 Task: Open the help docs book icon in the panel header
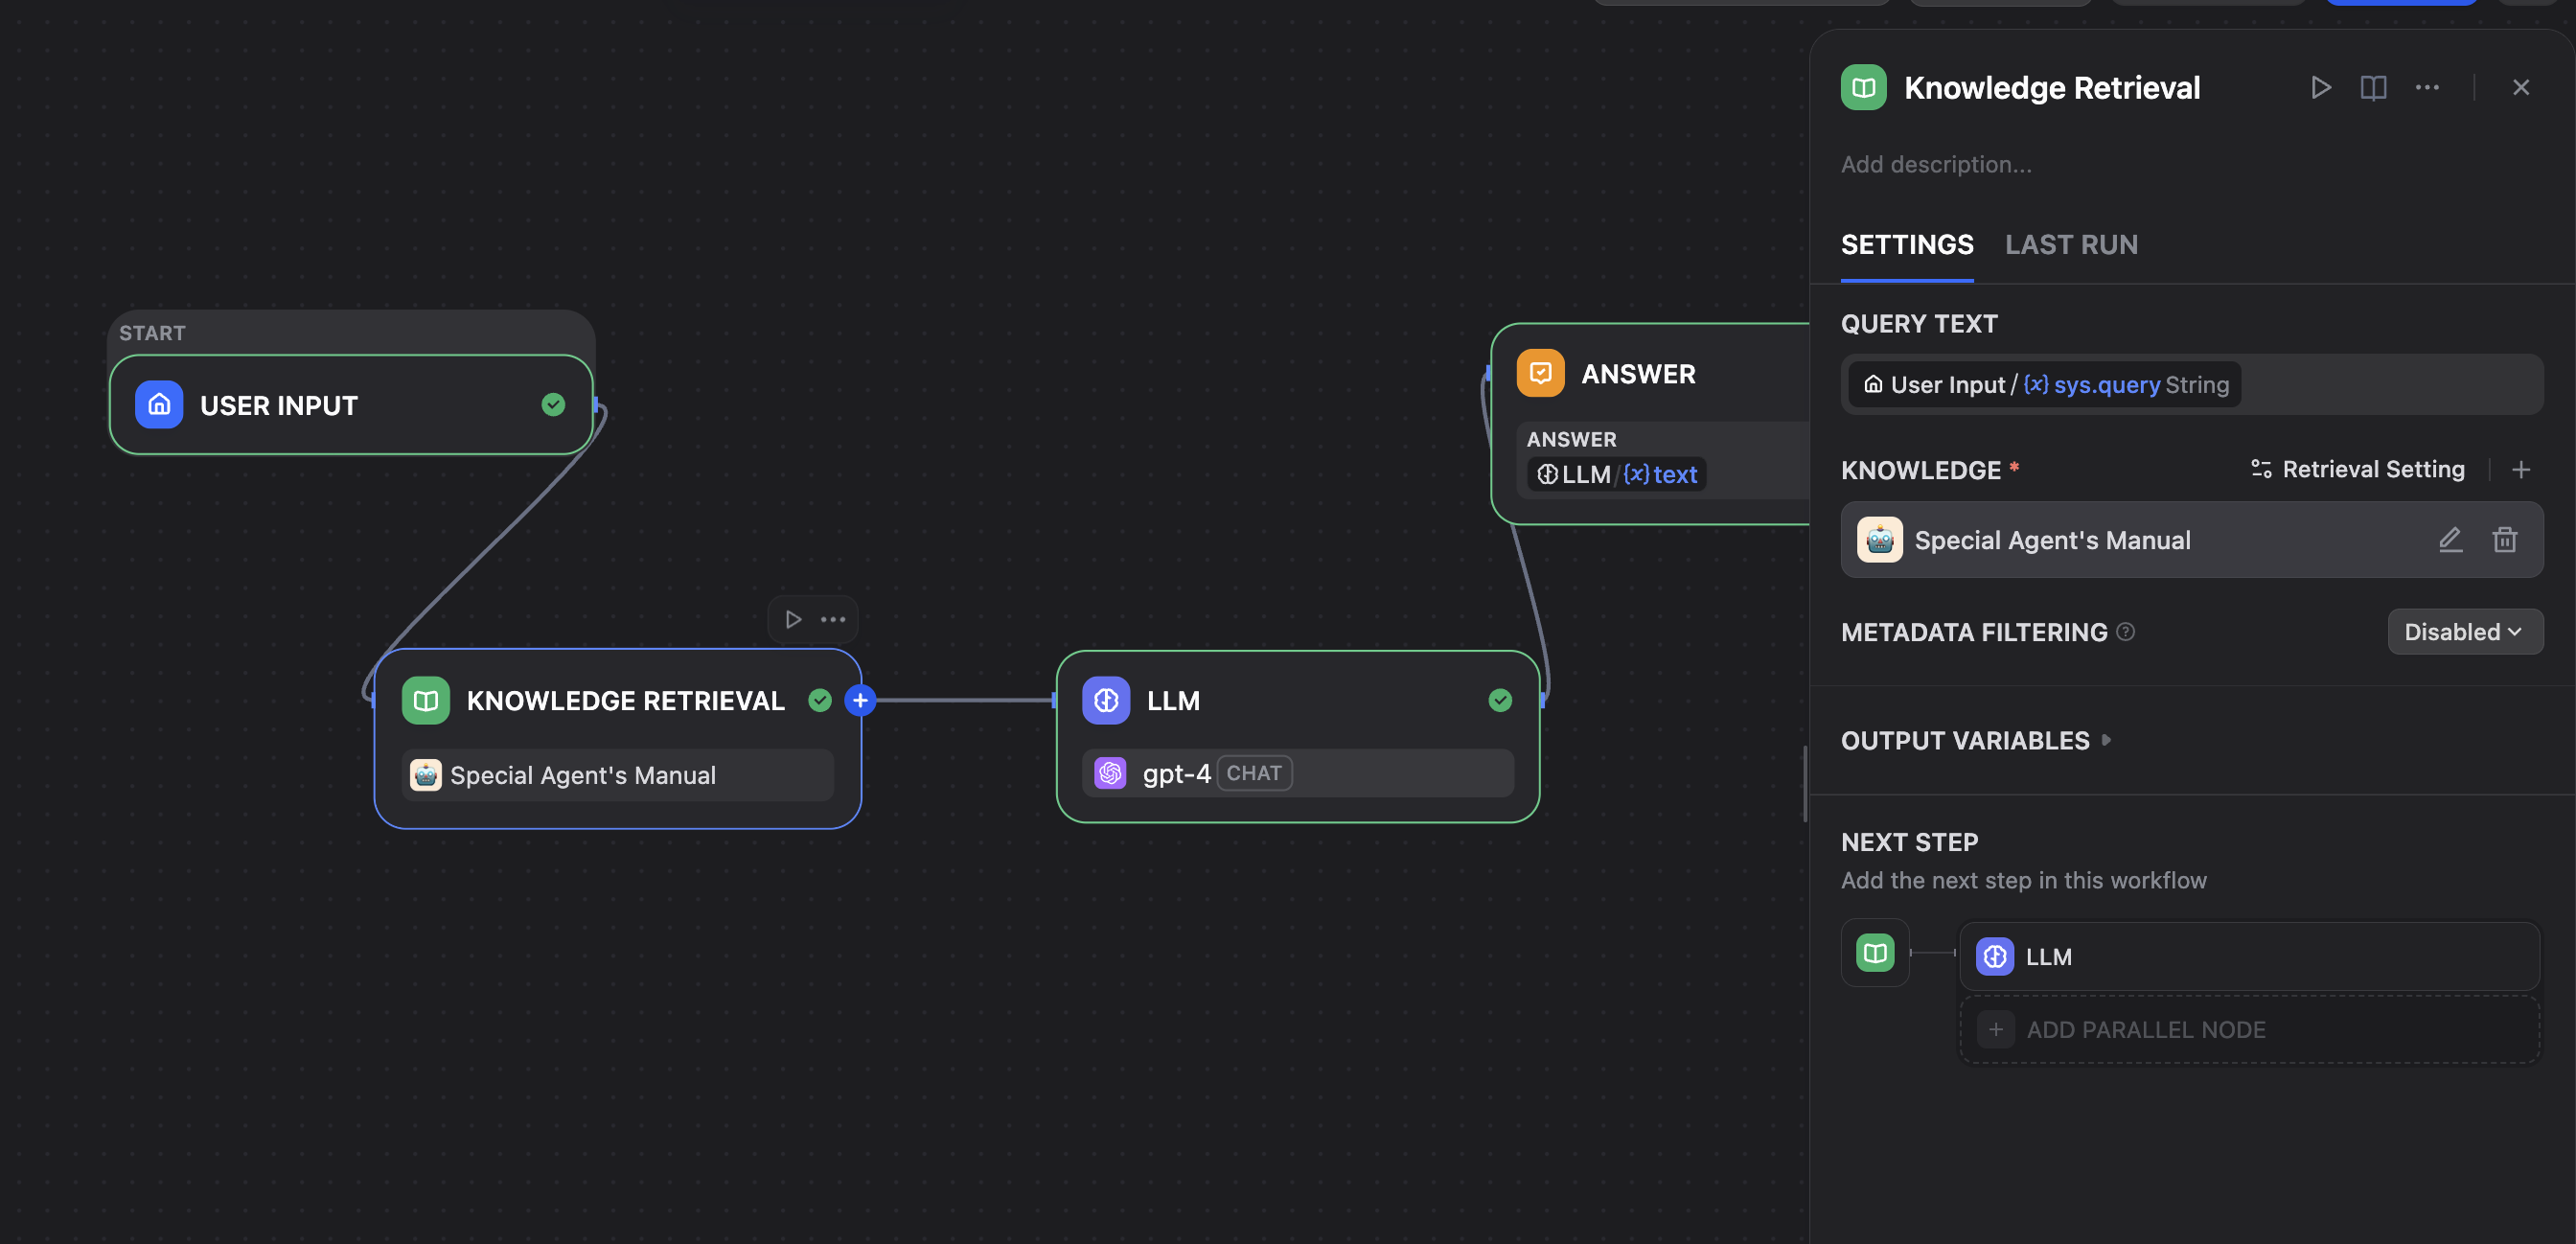2374,87
